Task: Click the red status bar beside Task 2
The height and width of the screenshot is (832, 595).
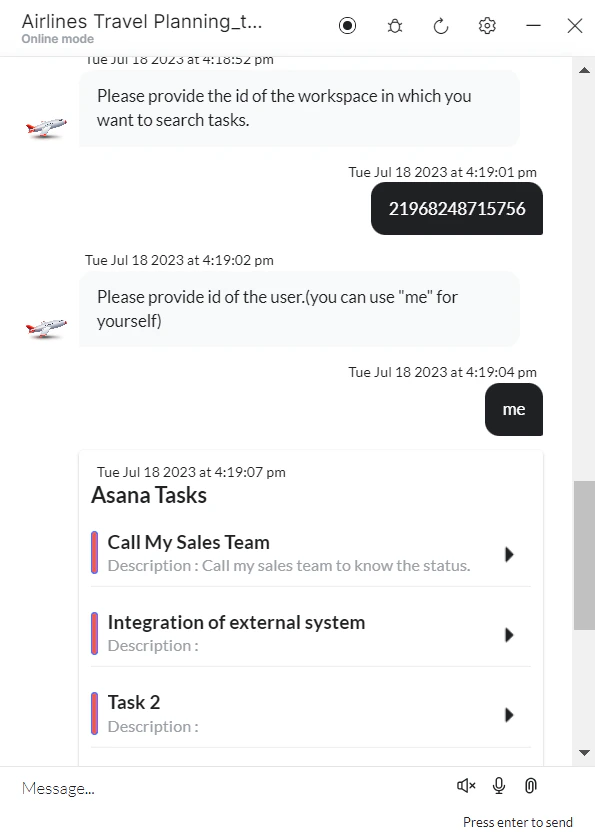Action: coord(94,713)
